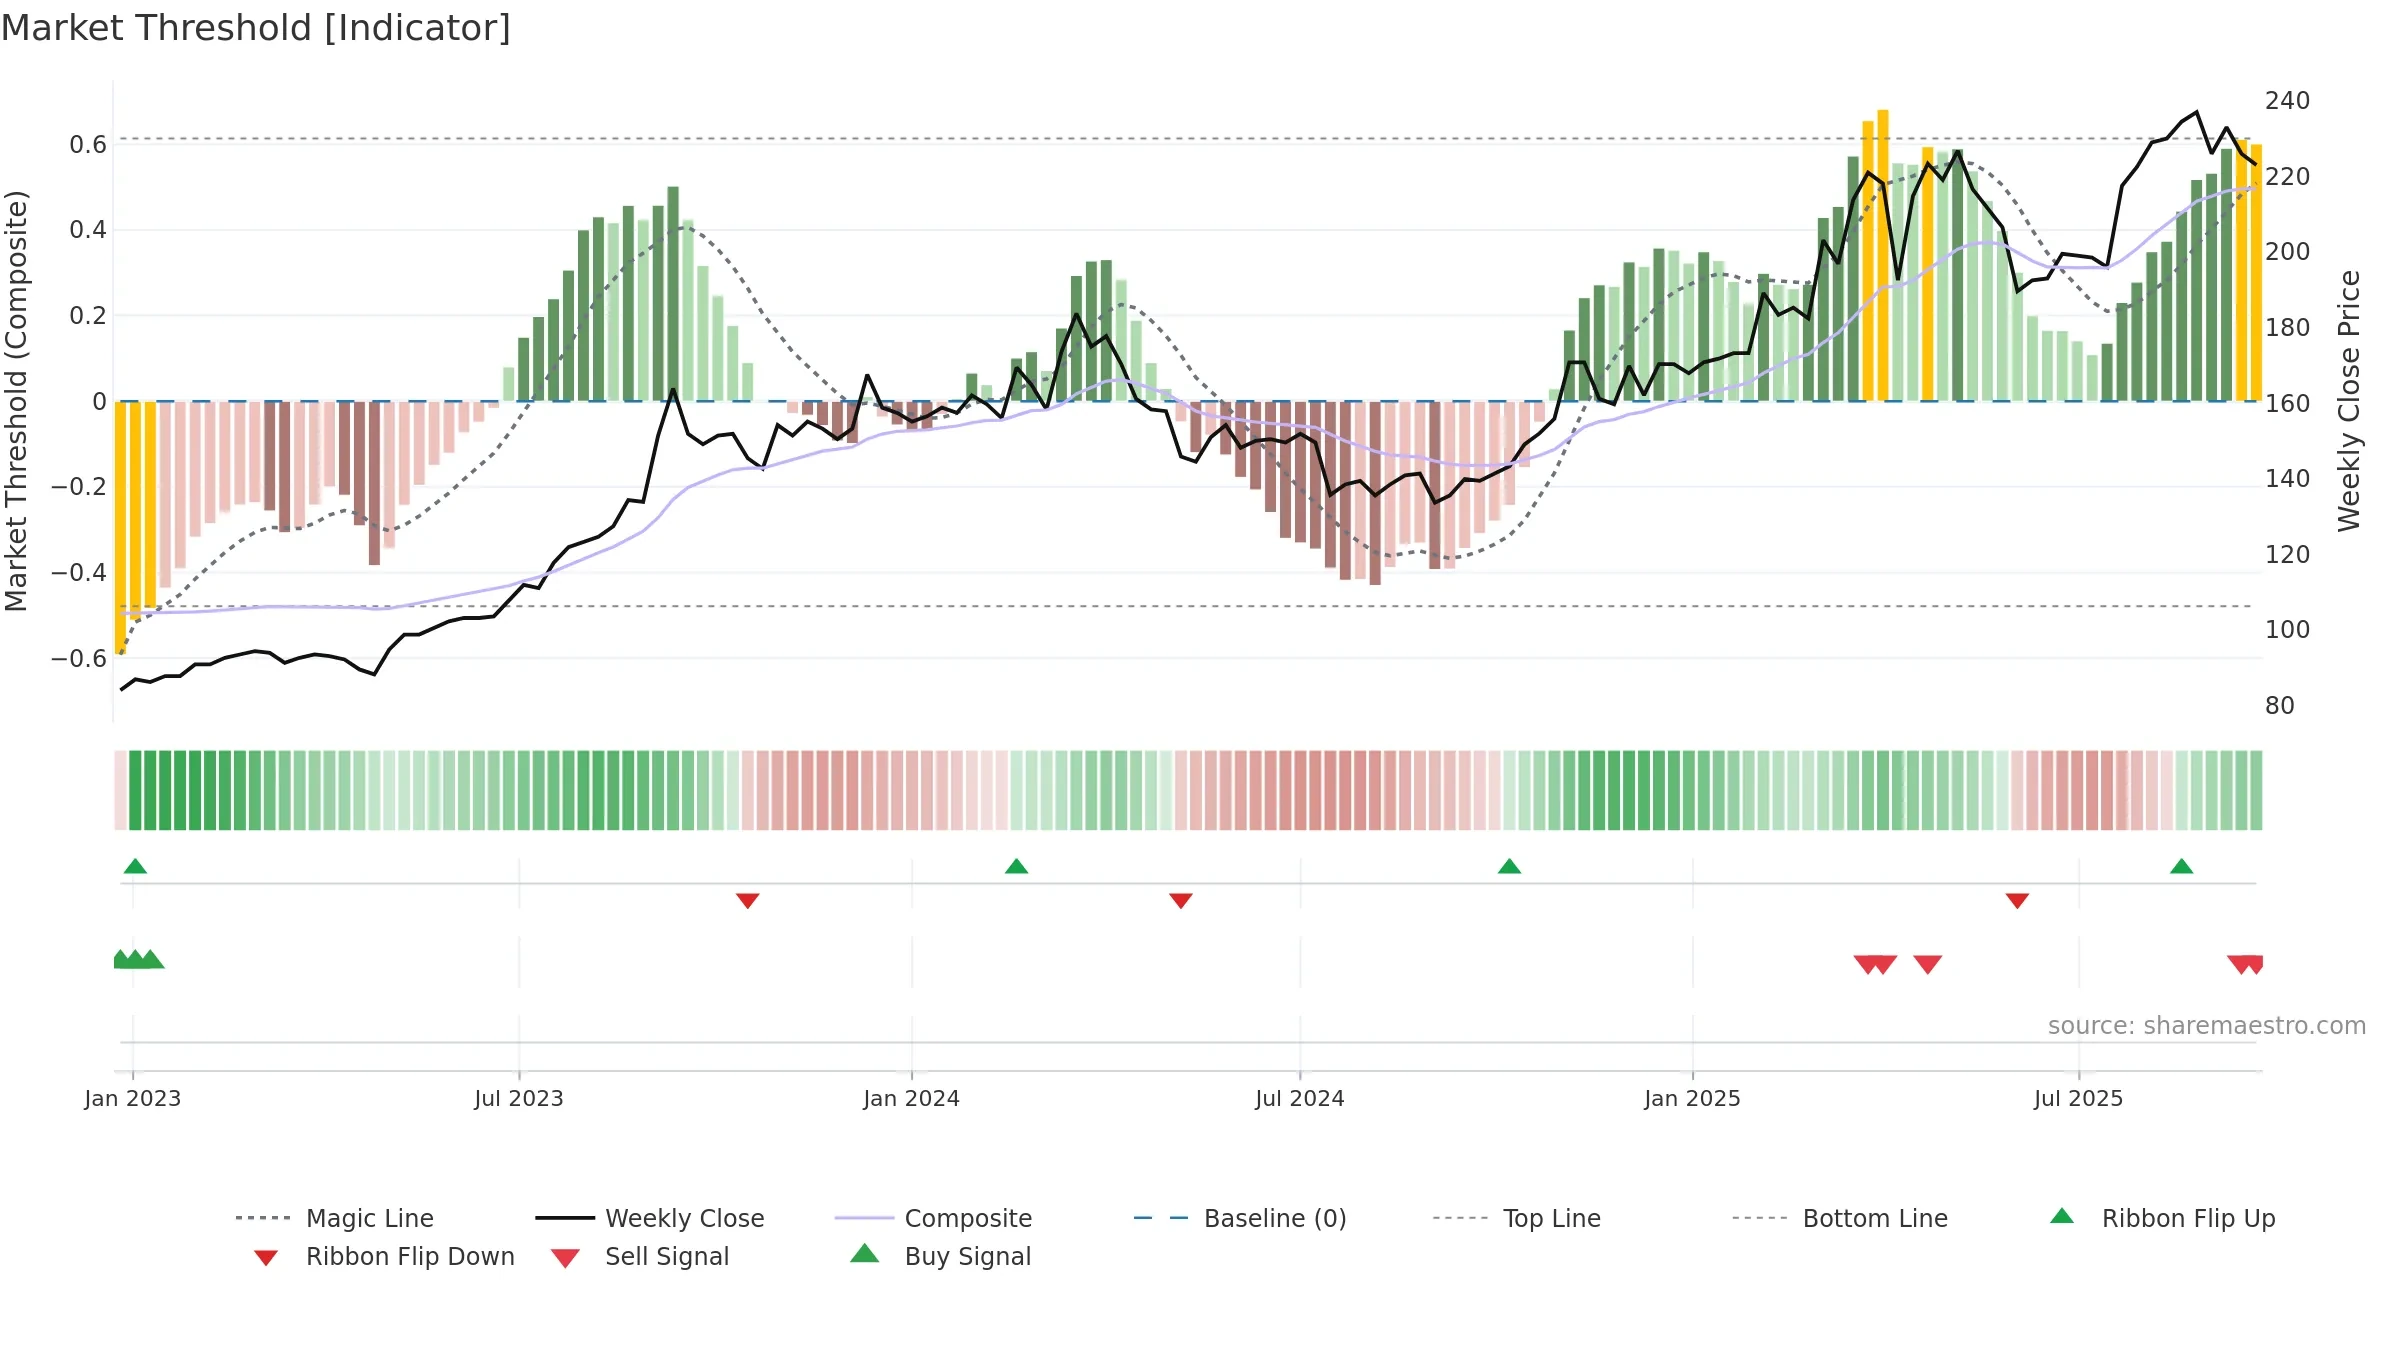Viewport: 2400px width, 1350px height.
Task: Click the 240 price axis tick label
Action: pos(2288,101)
